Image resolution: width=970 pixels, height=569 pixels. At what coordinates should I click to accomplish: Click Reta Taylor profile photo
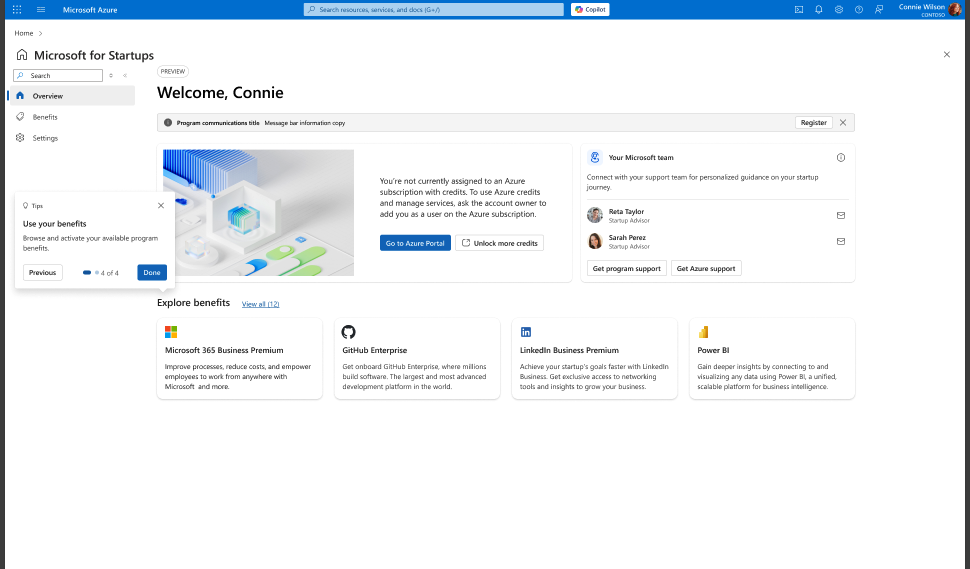[594, 215]
